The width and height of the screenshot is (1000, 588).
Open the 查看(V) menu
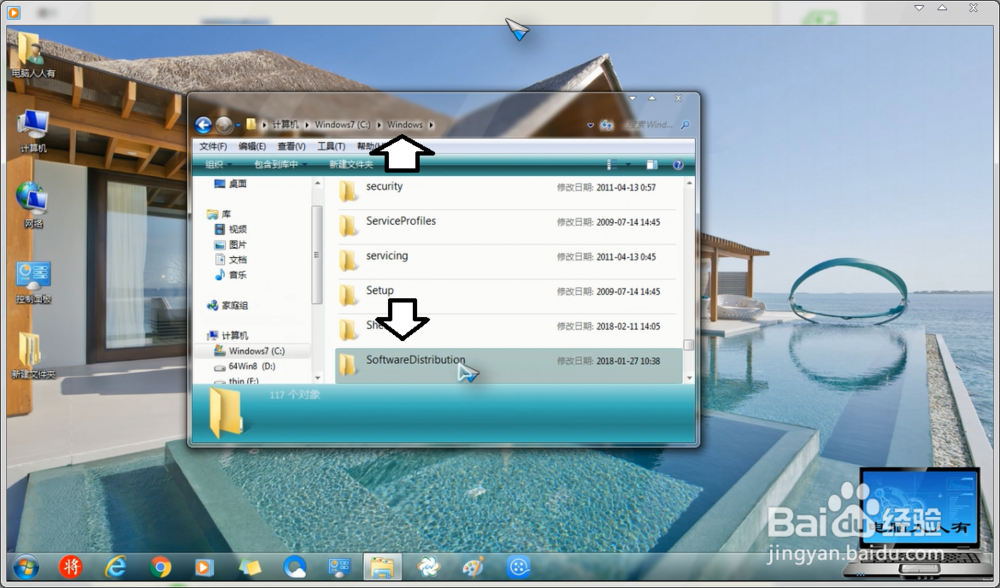291,146
